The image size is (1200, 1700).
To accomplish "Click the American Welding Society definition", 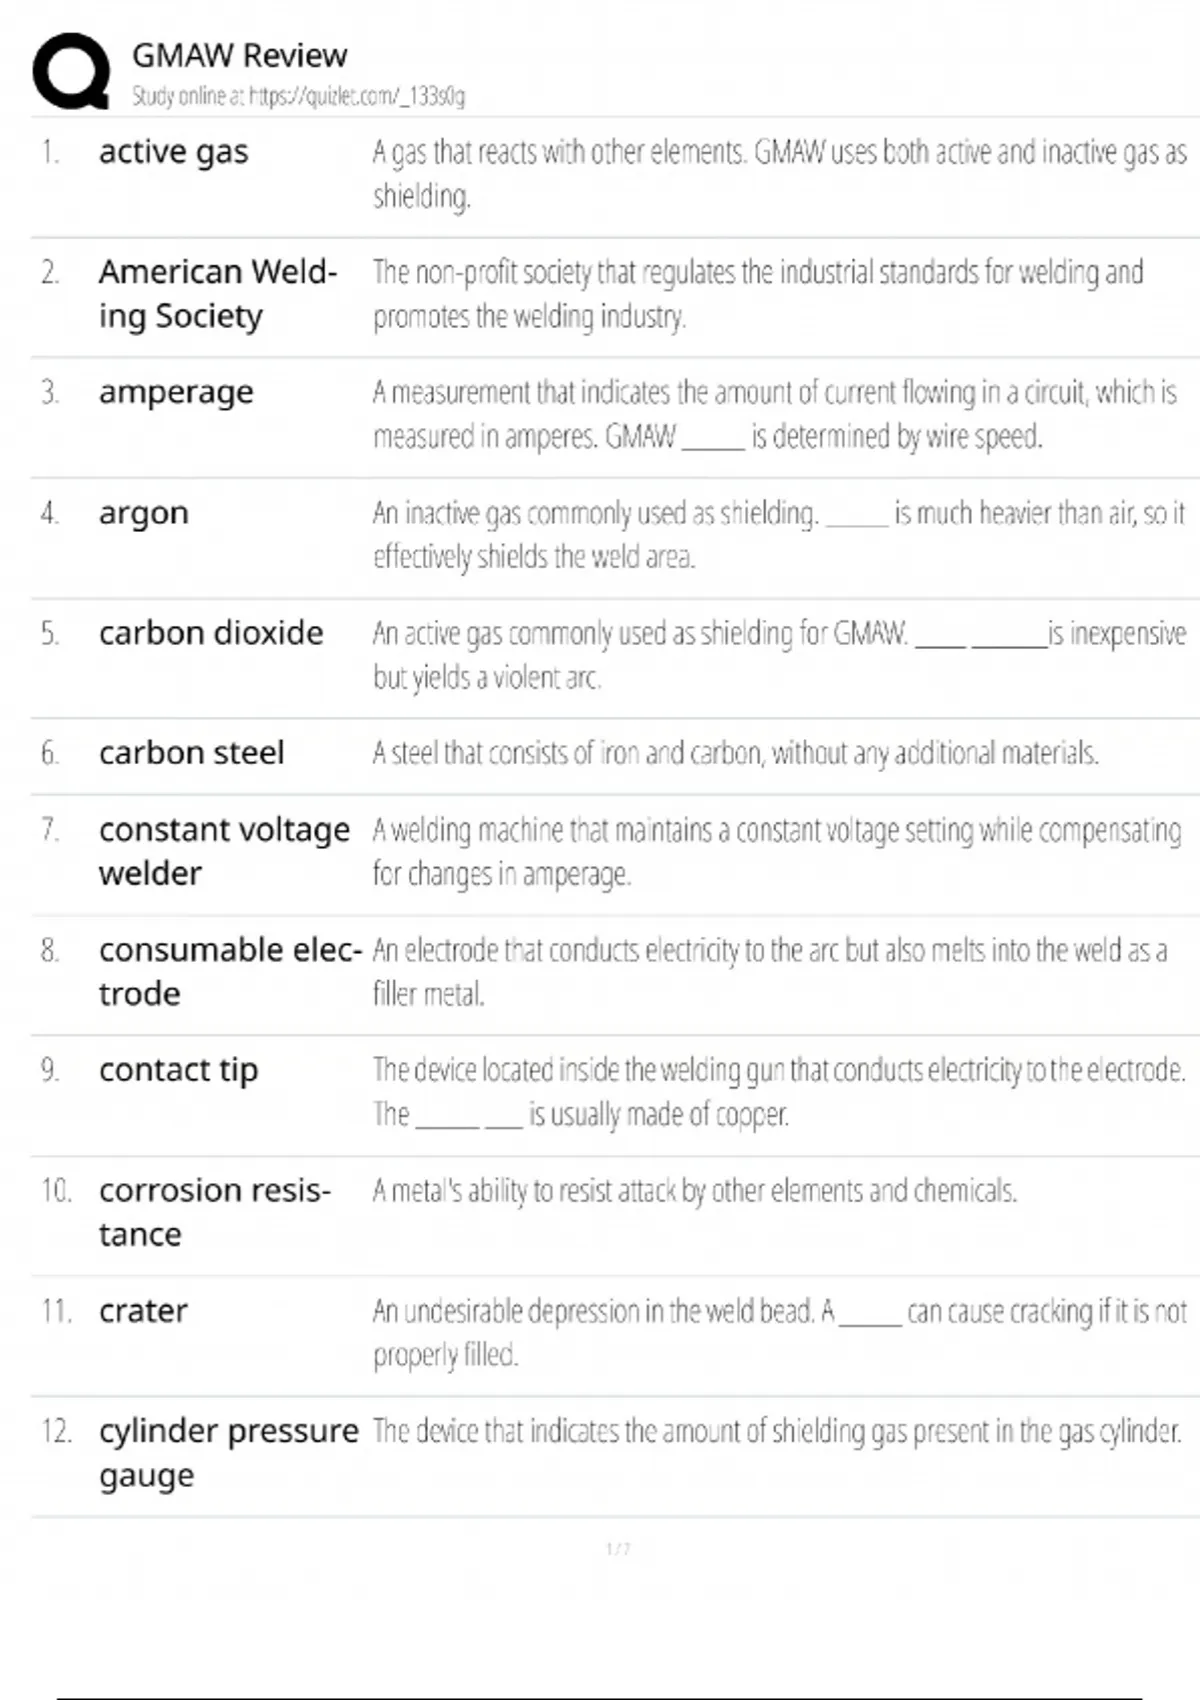I will tap(757, 294).
